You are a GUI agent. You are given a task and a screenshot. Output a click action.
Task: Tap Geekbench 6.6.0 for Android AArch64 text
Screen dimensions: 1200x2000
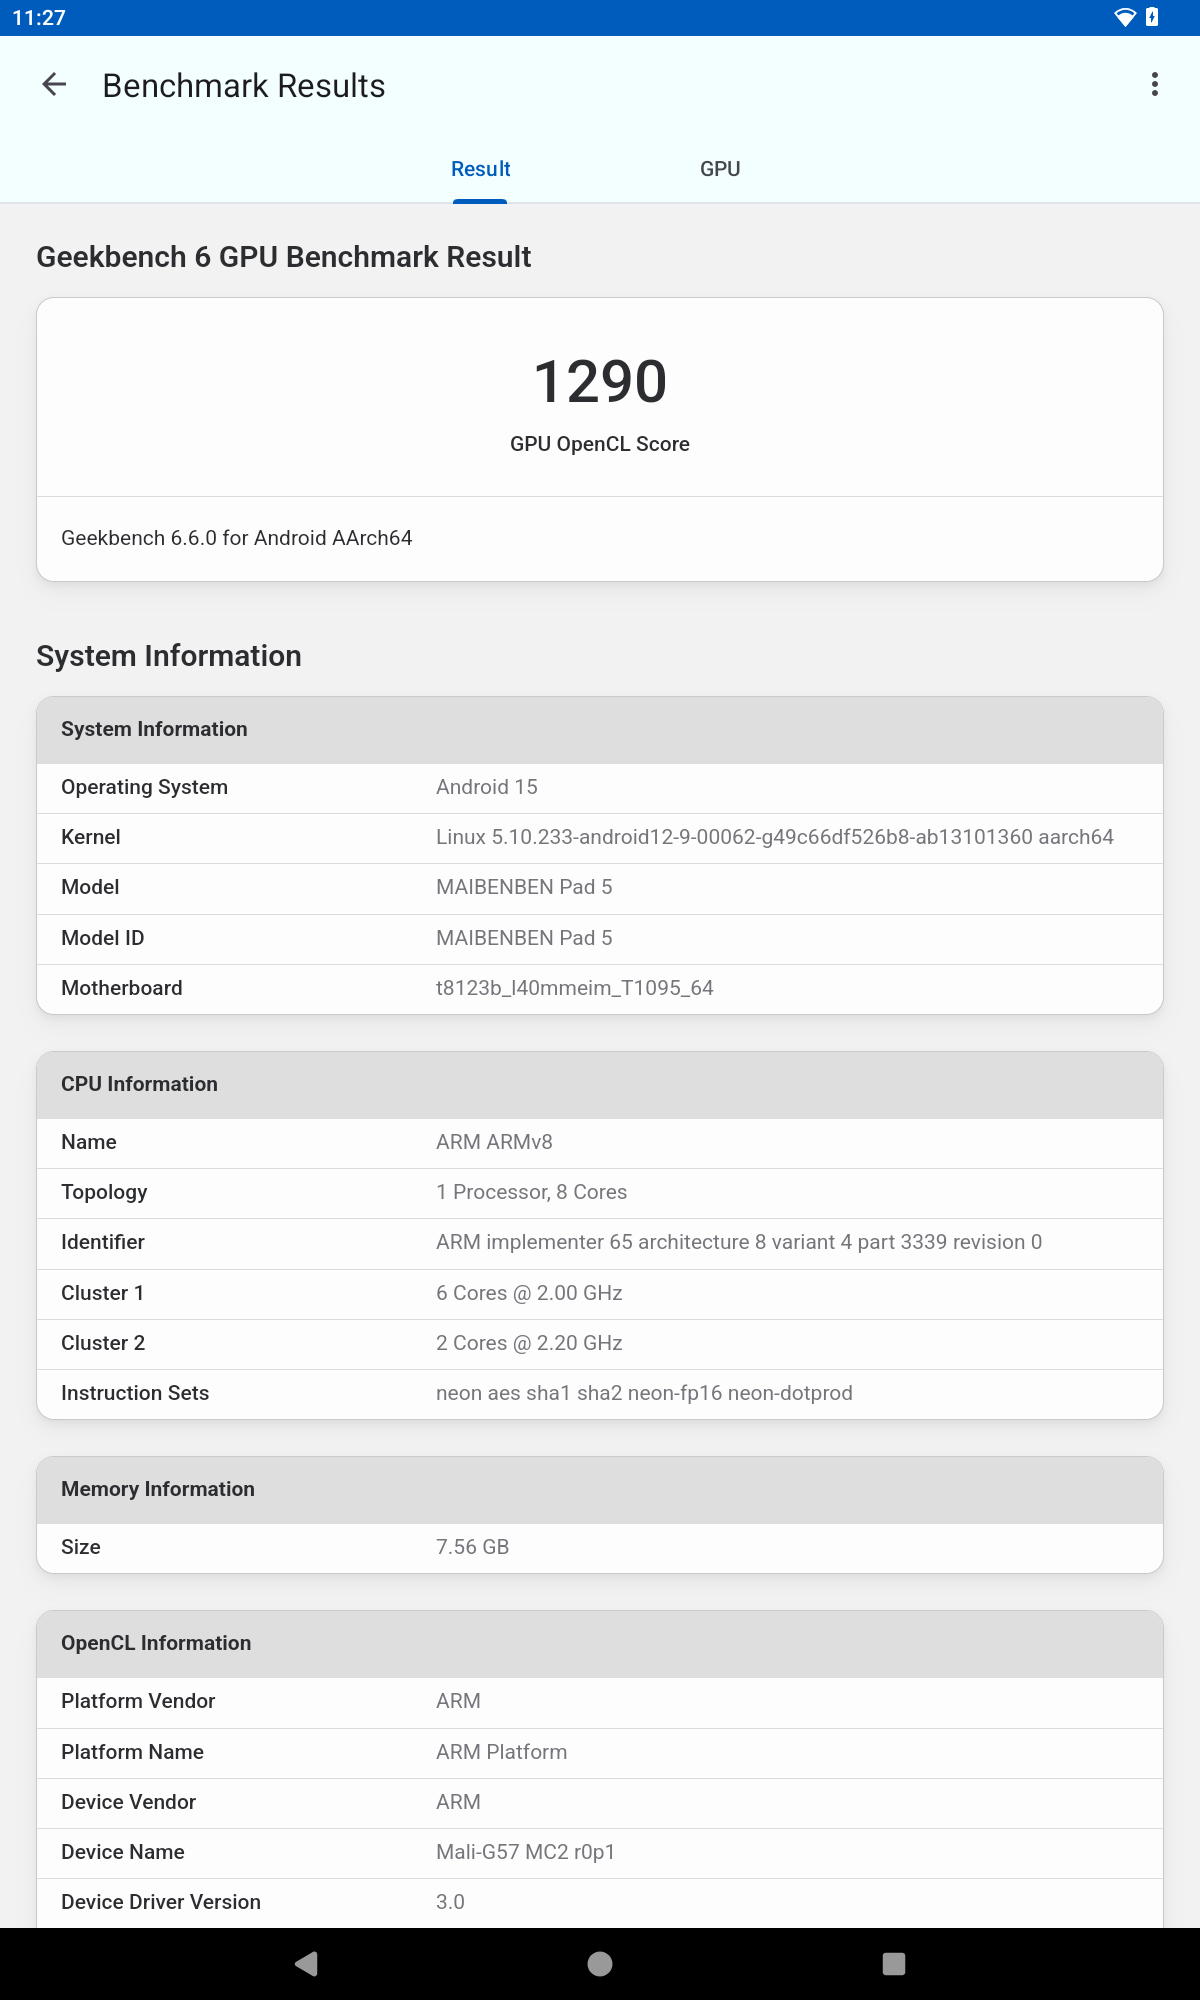click(237, 538)
